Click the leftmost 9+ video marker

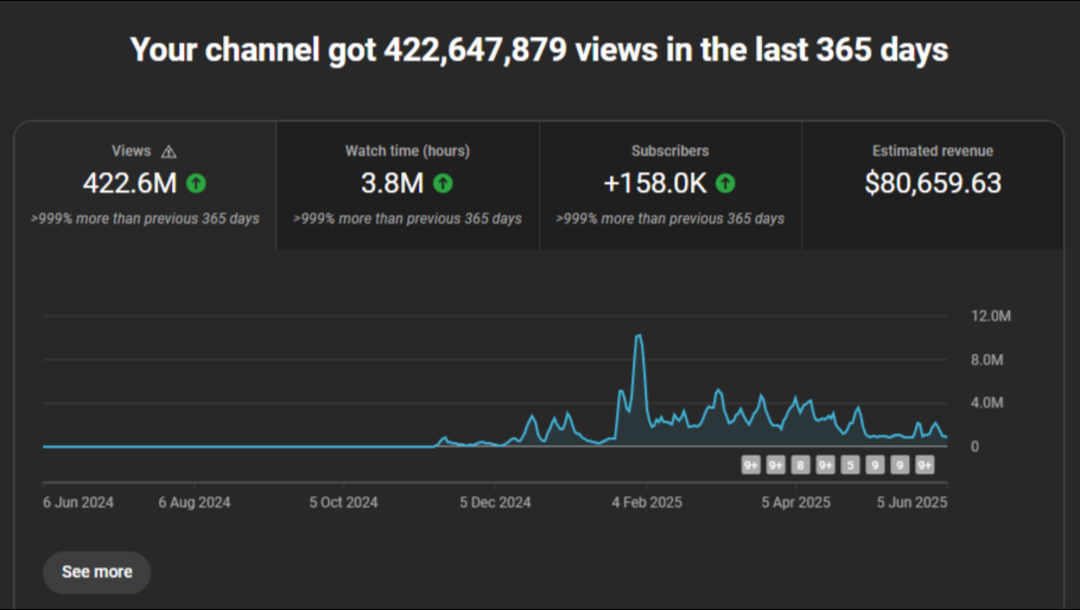click(751, 465)
